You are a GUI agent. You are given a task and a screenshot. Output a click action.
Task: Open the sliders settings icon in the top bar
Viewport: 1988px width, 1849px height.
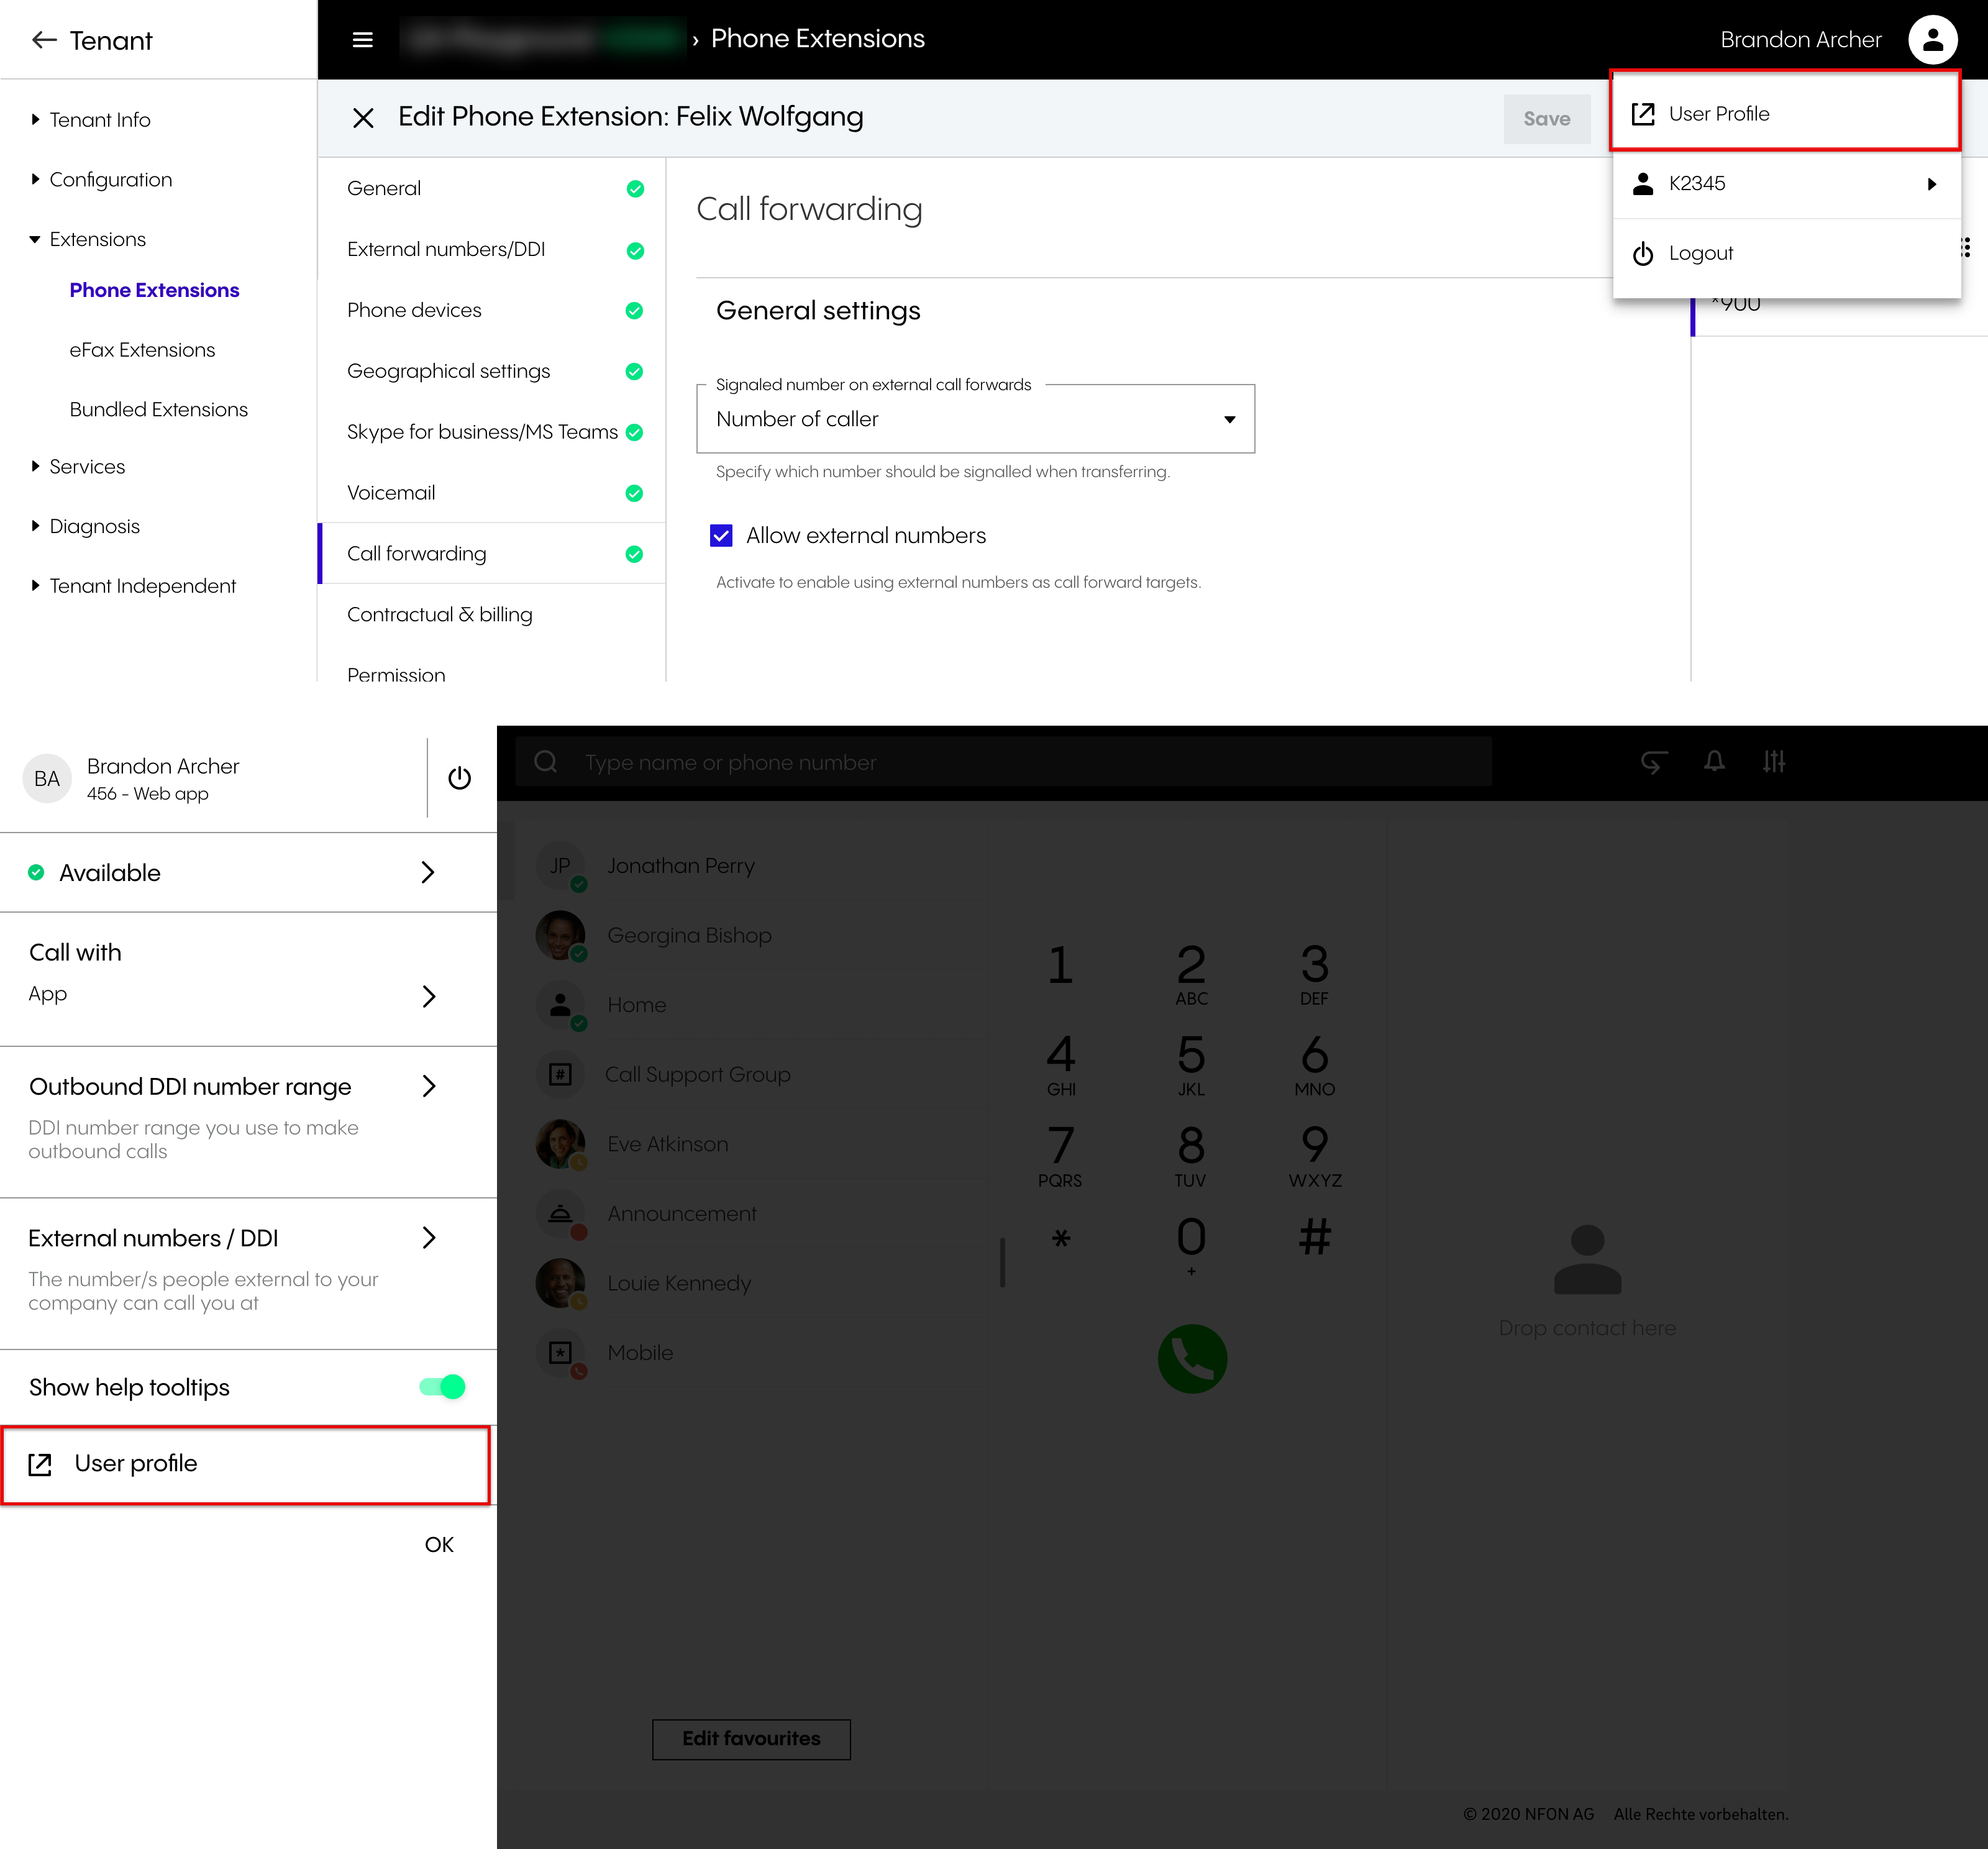pos(1774,762)
